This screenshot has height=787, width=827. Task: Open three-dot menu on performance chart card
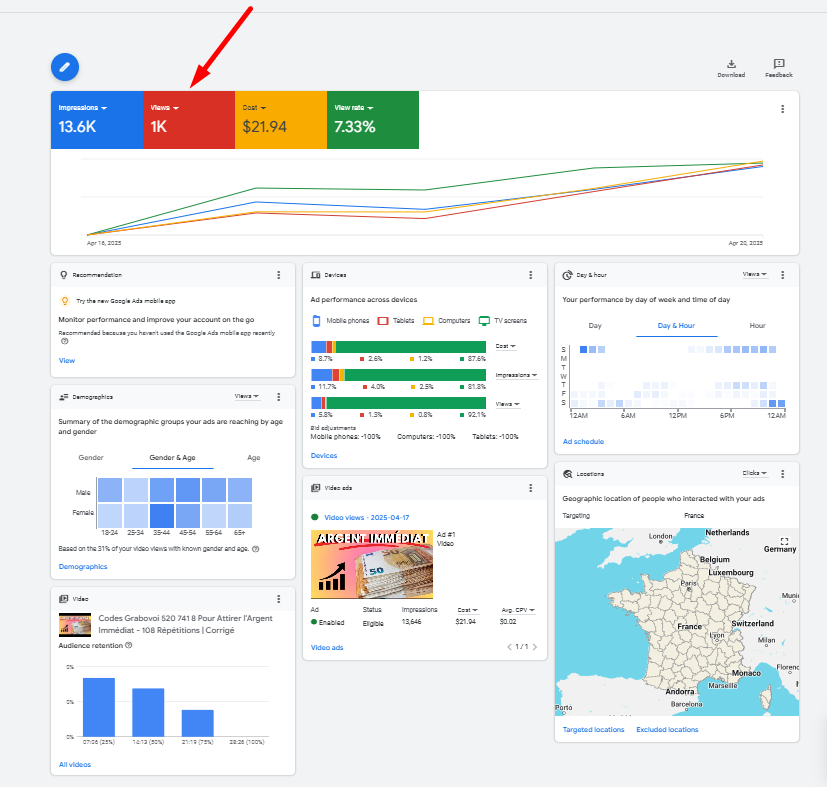(782, 109)
